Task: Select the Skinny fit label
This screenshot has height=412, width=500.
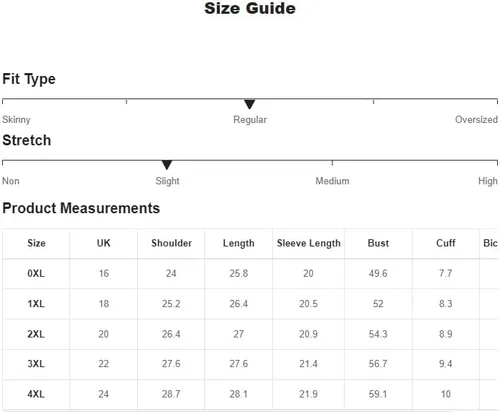Action: point(16,119)
